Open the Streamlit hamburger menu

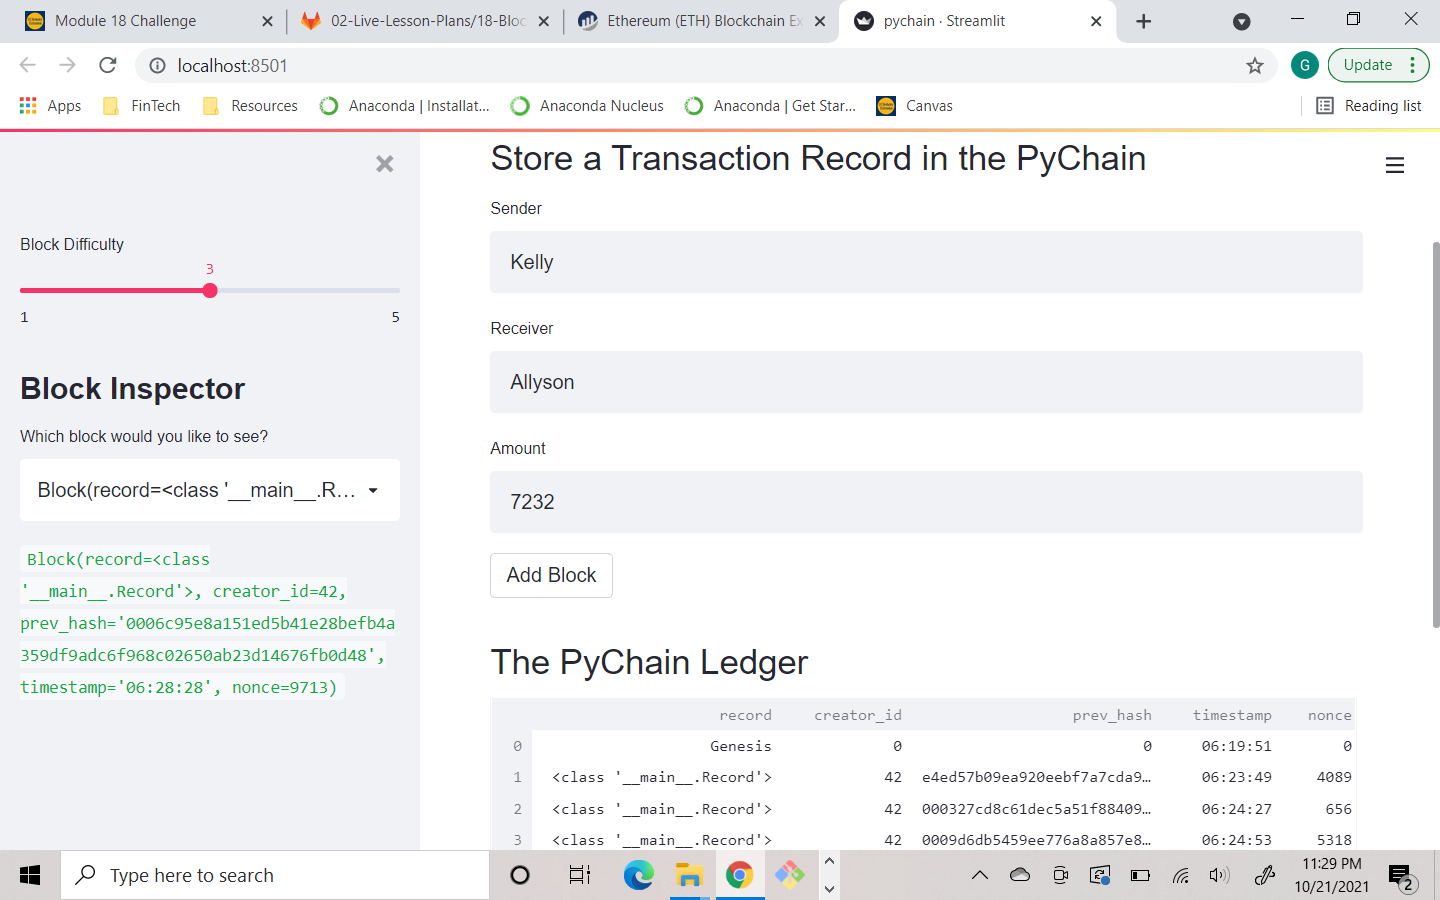[1395, 166]
